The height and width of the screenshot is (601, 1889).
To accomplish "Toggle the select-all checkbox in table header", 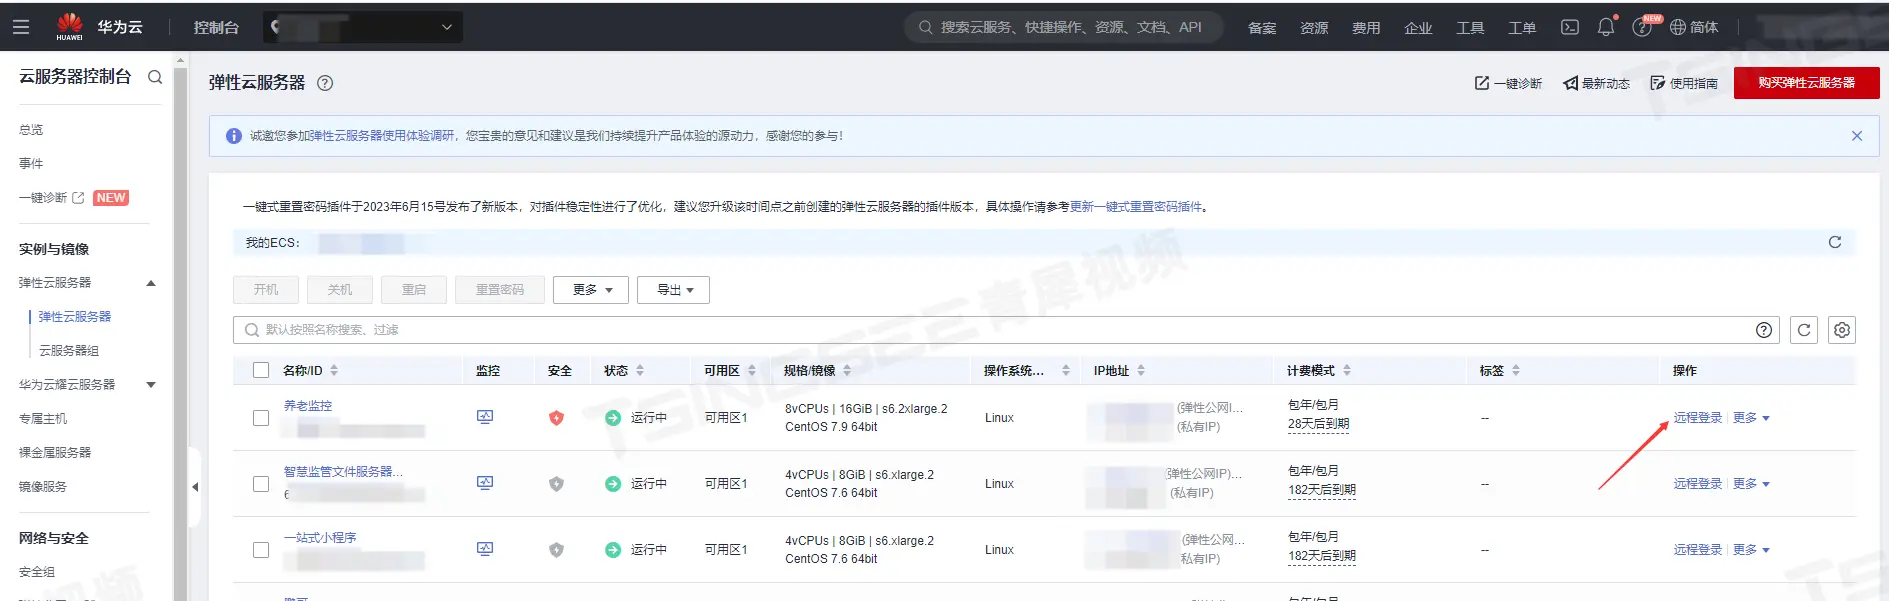I will pyautogui.click(x=261, y=370).
